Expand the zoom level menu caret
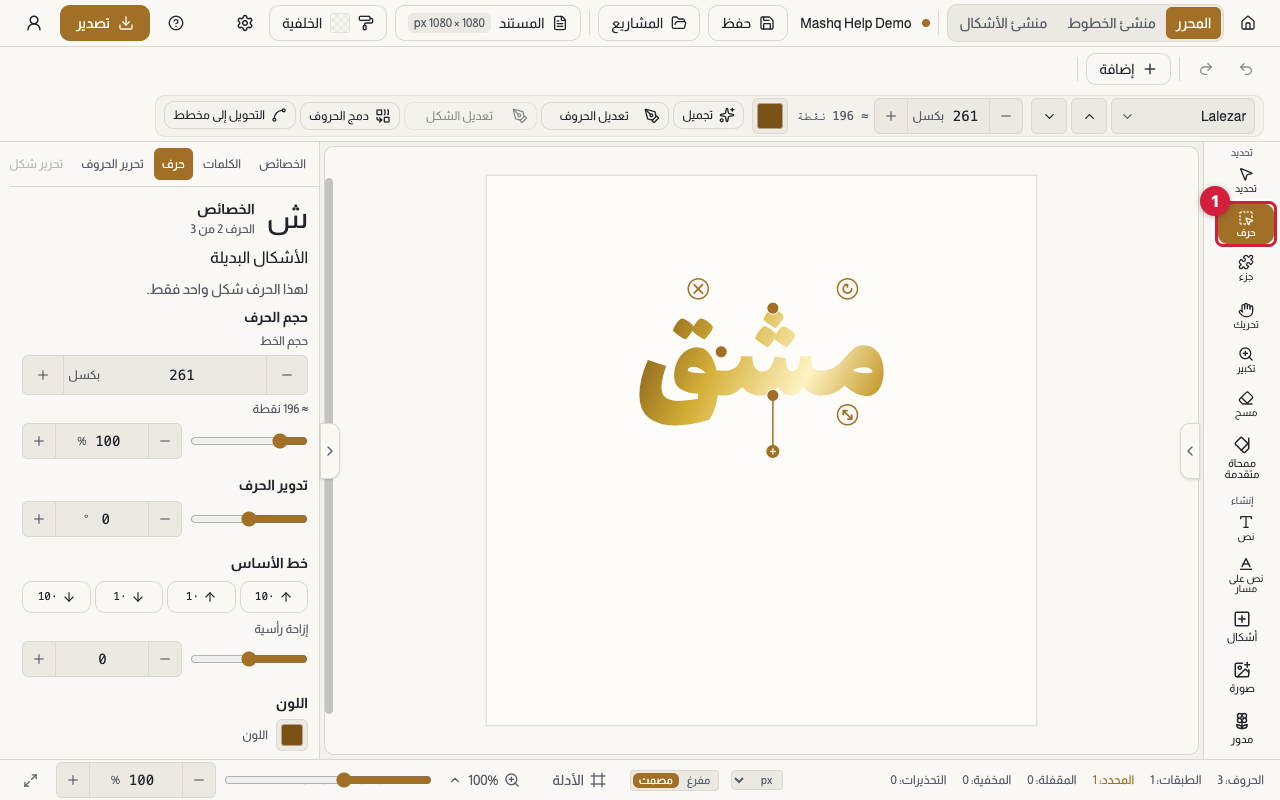Viewport: 1280px width, 800px height. pyautogui.click(x=456, y=780)
